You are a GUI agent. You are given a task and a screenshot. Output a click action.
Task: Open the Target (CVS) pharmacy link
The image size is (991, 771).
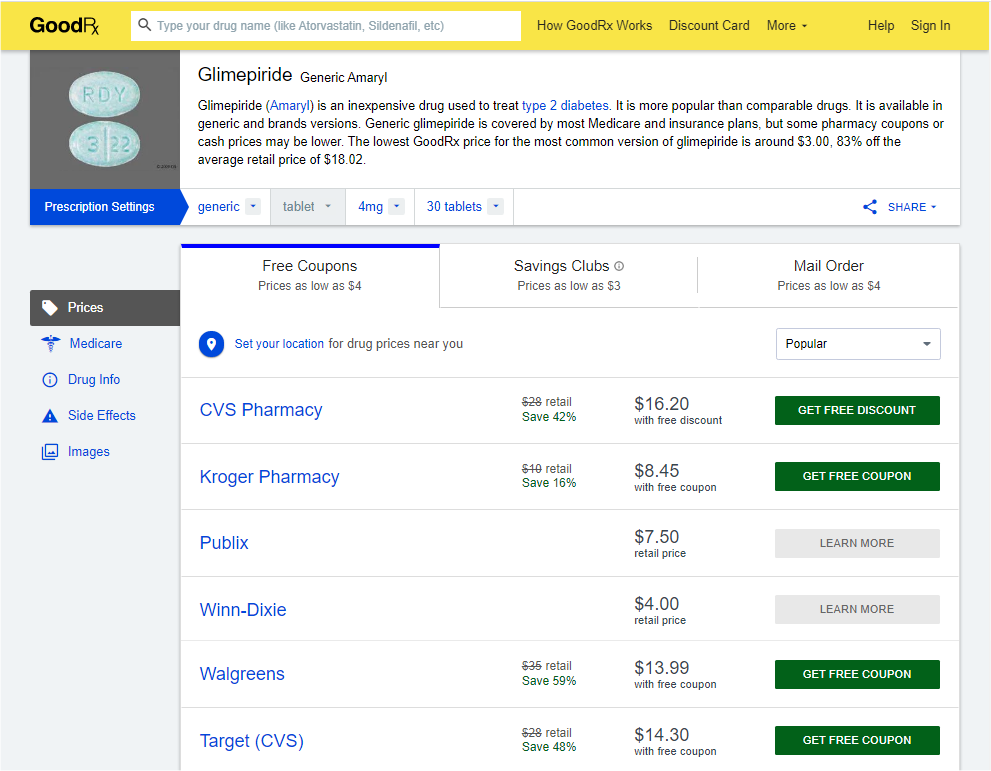pyautogui.click(x=252, y=741)
